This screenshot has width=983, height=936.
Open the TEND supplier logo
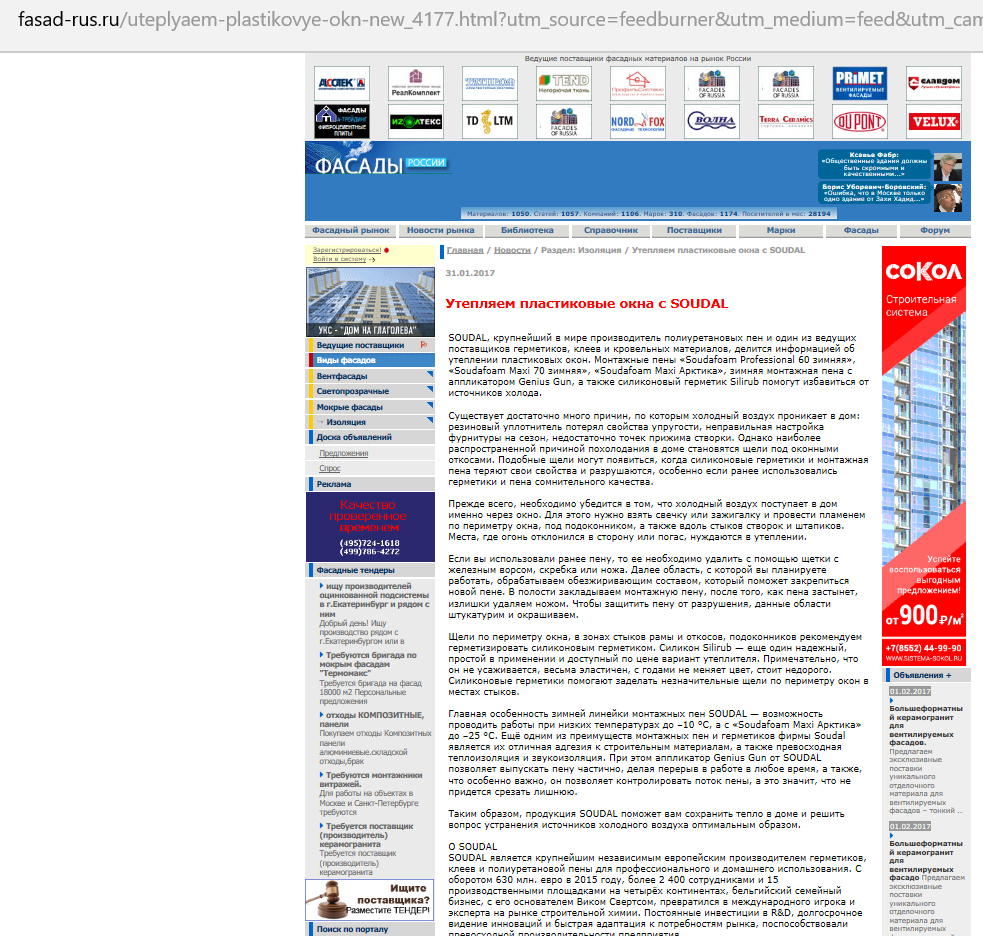point(564,83)
